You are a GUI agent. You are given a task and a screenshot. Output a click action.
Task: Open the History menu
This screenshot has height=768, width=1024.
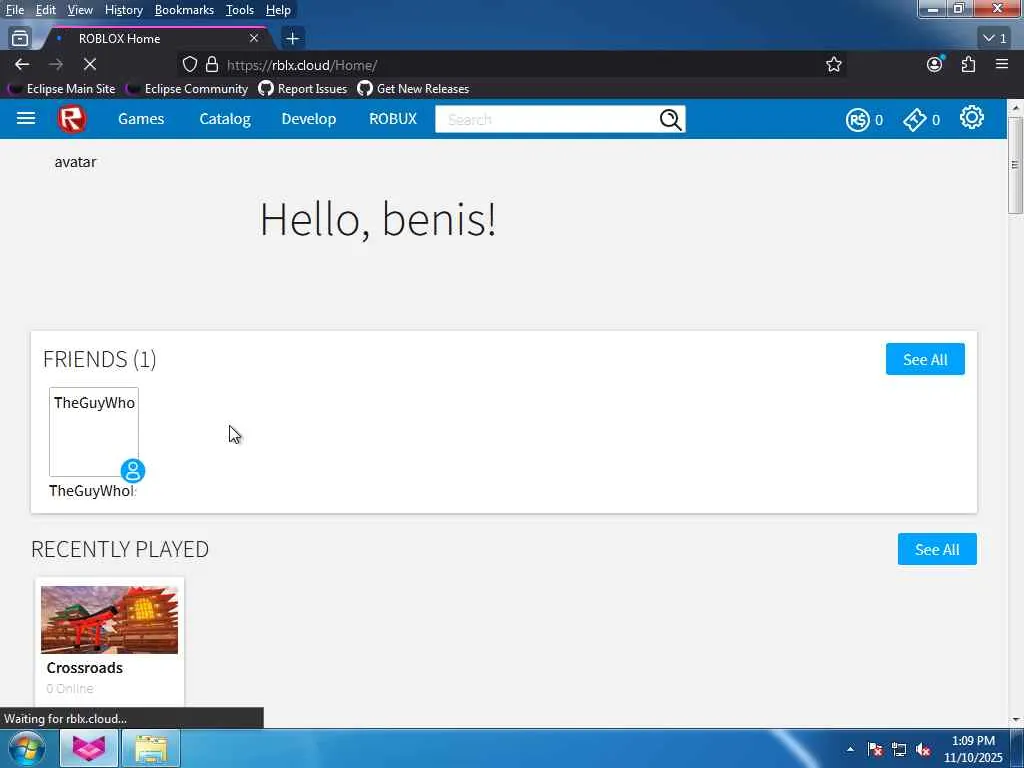click(x=123, y=10)
